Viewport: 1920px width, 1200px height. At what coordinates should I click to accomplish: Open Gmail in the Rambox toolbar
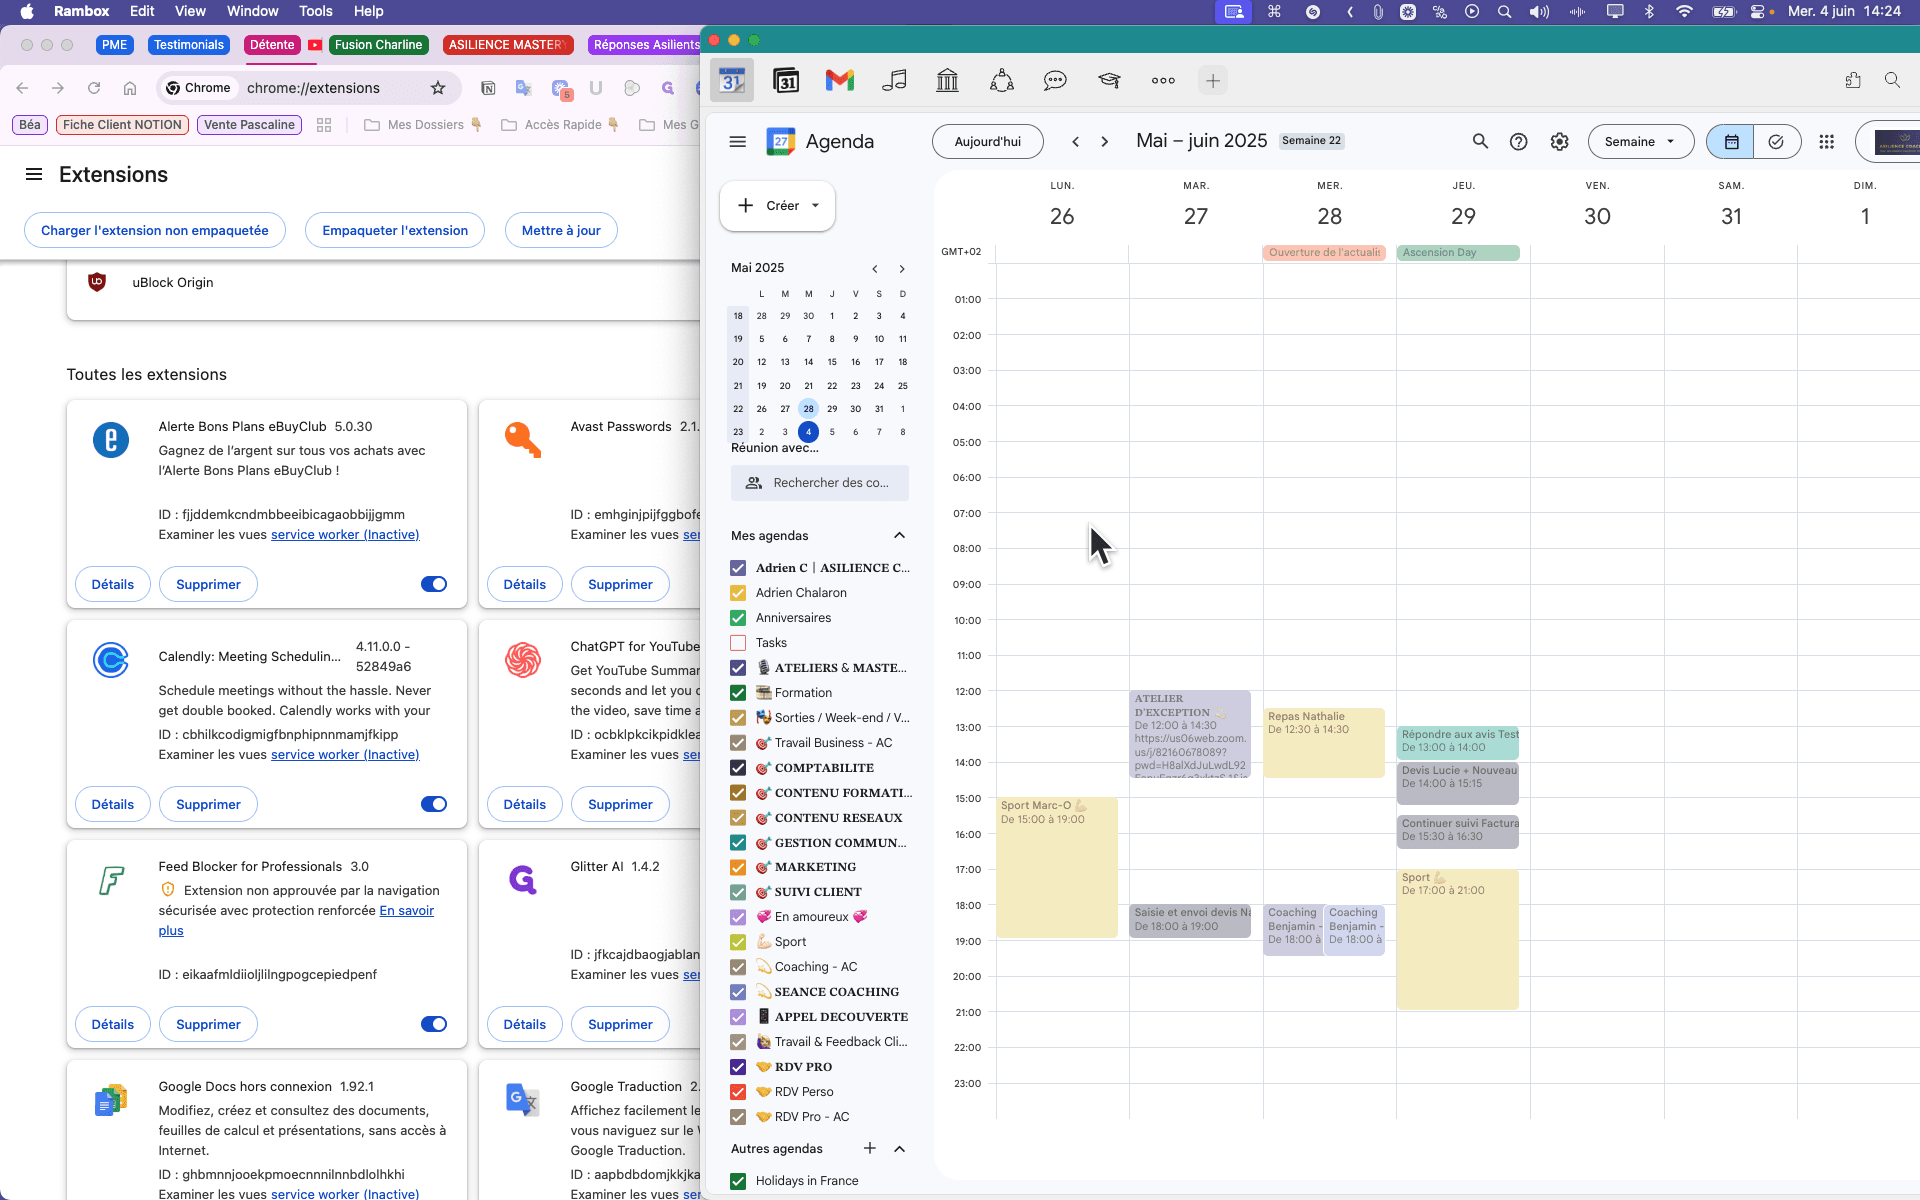coord(840,81)
